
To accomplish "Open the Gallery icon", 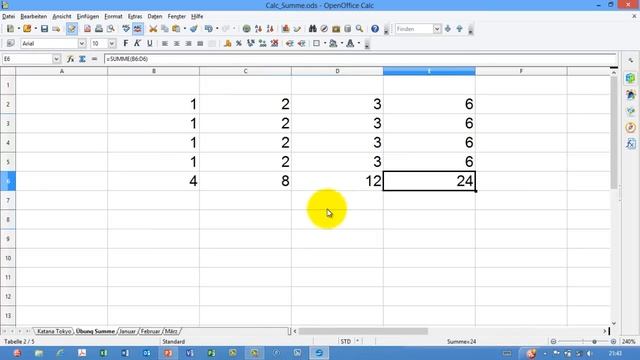I will coord(336,29).
